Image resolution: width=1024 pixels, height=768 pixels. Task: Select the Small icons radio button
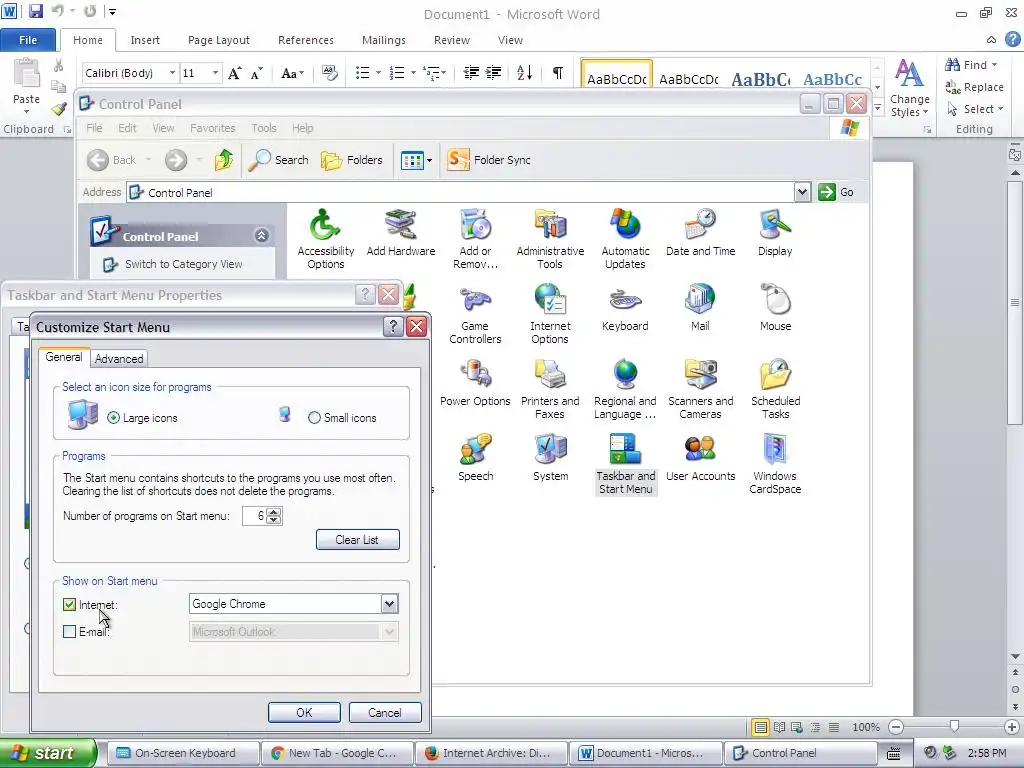314,418
